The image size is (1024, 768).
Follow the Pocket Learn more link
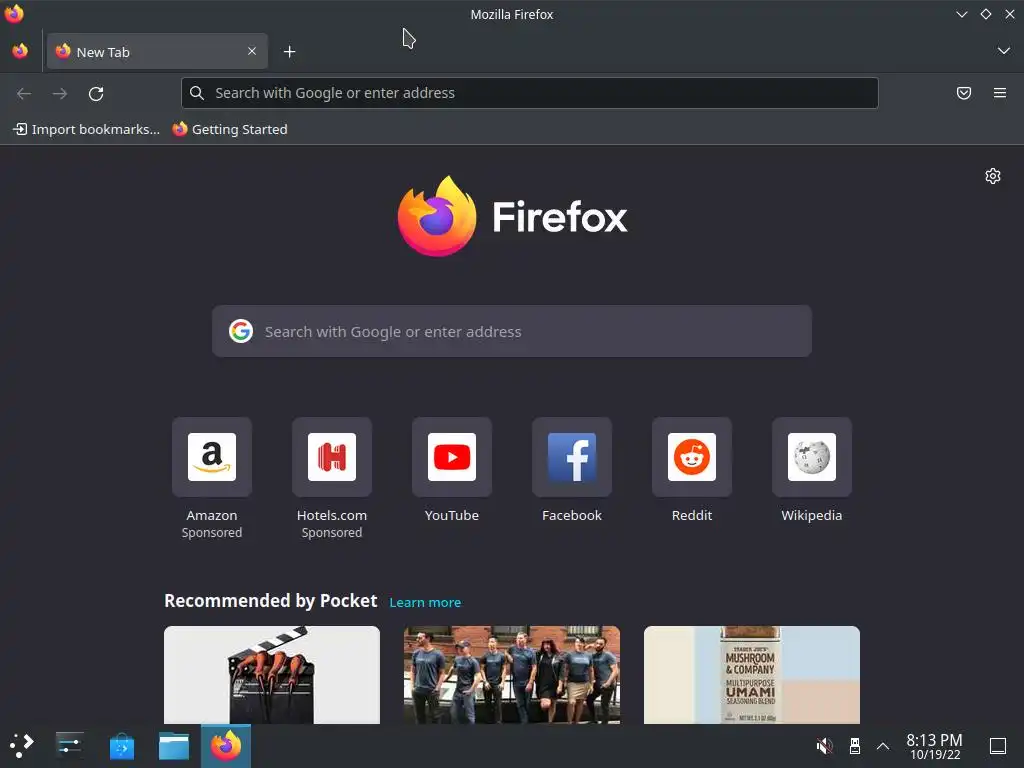point(425,602)
